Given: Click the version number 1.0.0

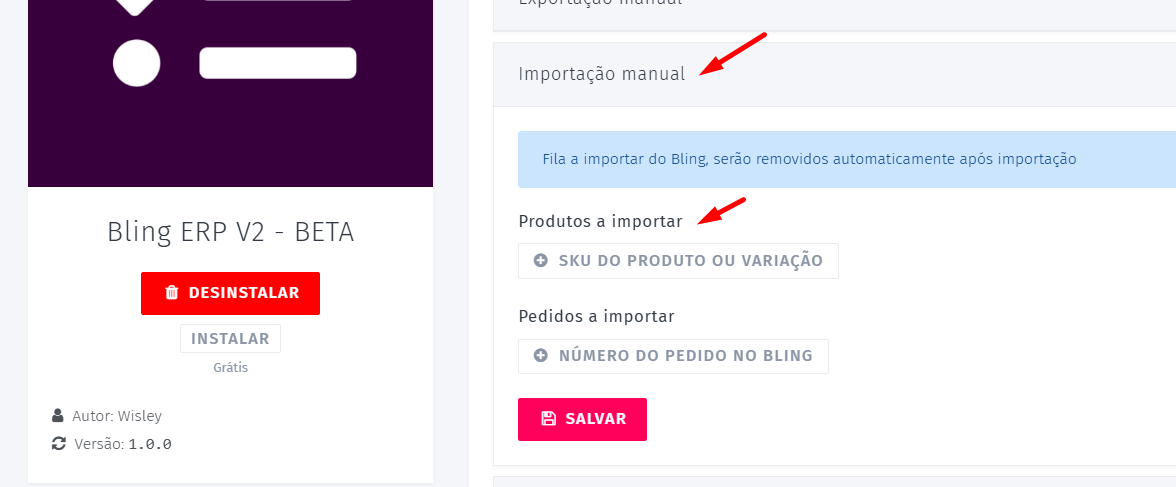Looking at the screenshot, I should 150,444.
